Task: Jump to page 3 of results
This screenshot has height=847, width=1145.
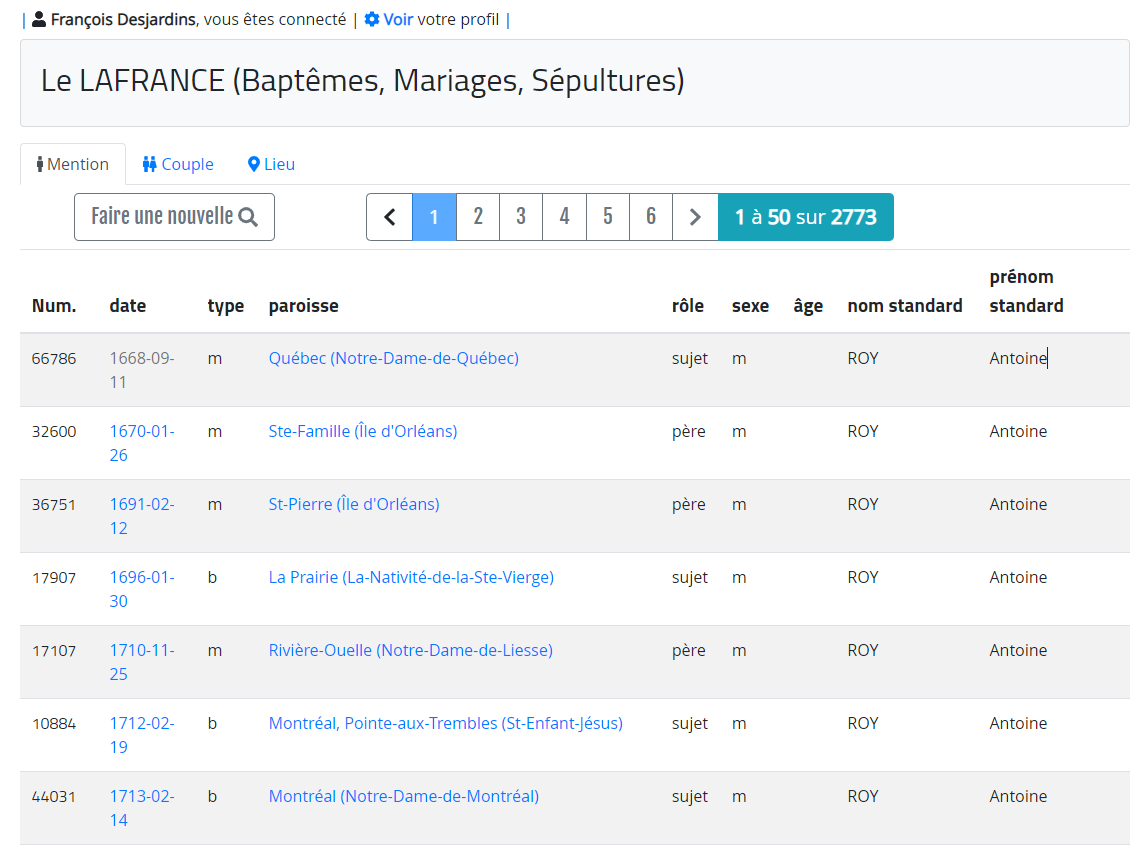Action: 521,217
